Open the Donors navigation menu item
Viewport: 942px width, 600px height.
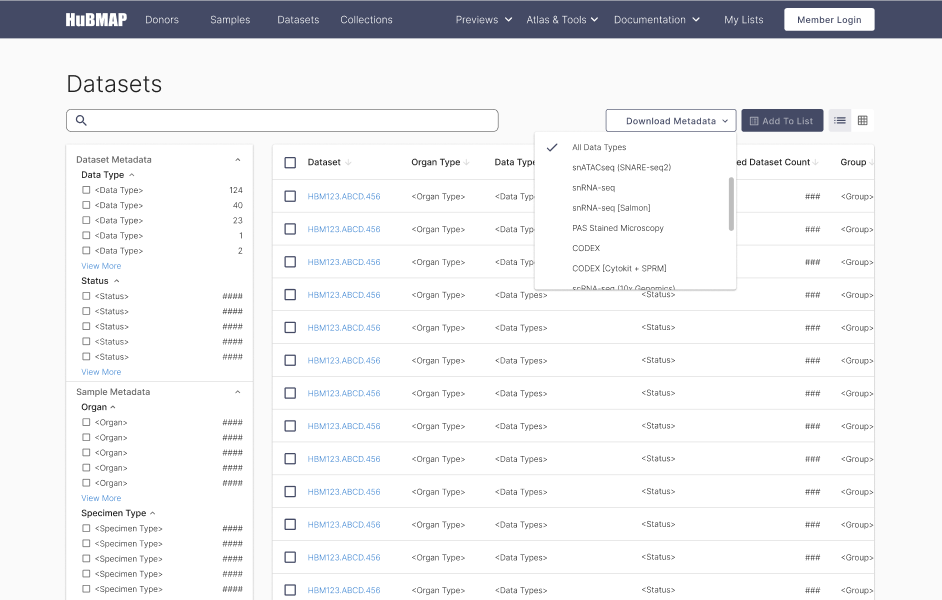click(x=161, y=18)
